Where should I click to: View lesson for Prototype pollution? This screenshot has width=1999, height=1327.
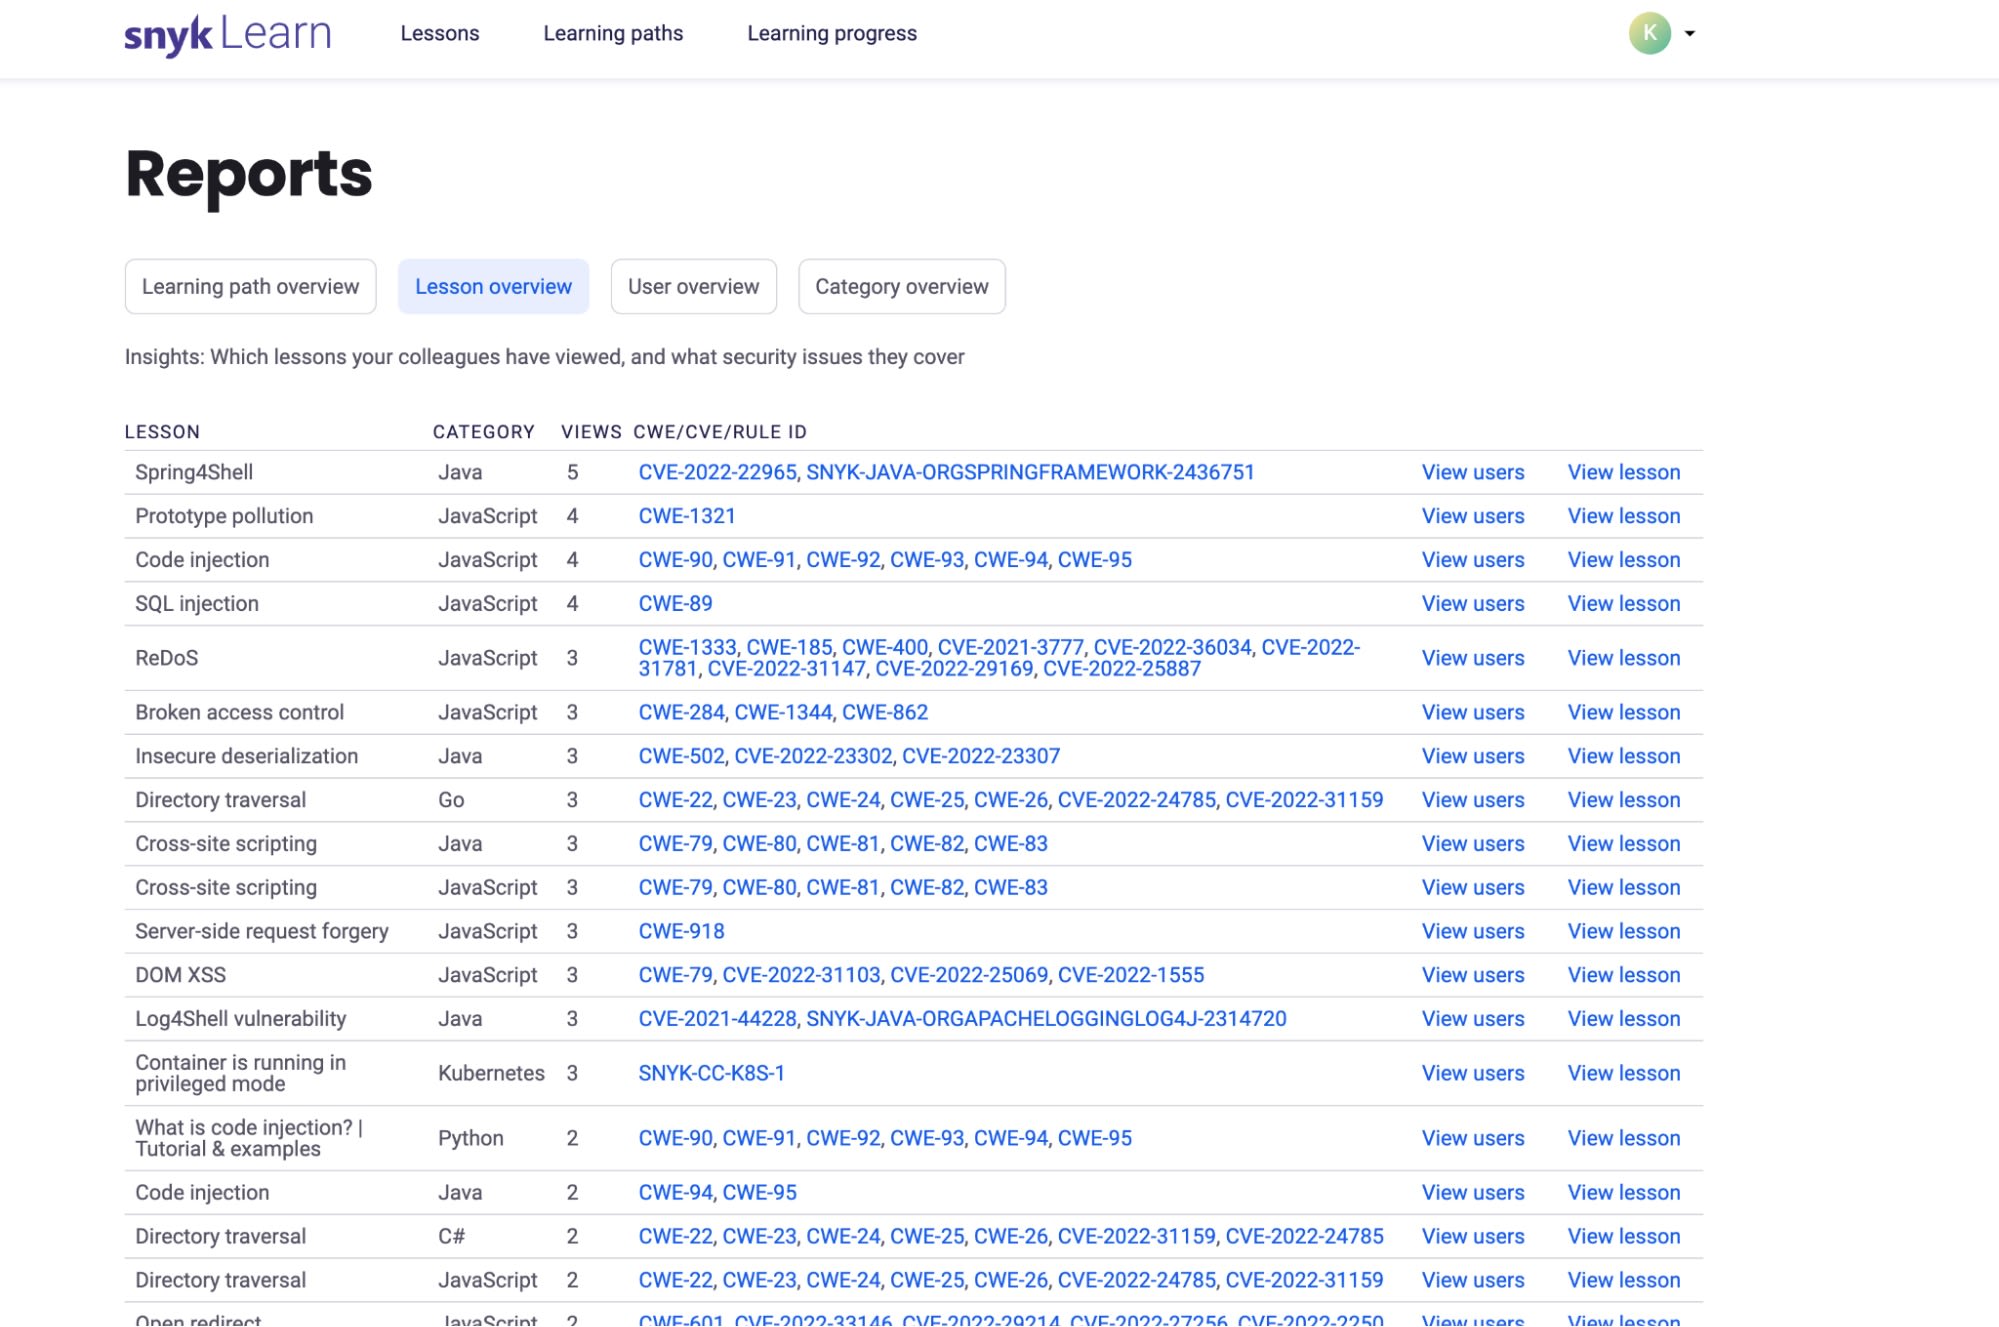(1624, 516)
